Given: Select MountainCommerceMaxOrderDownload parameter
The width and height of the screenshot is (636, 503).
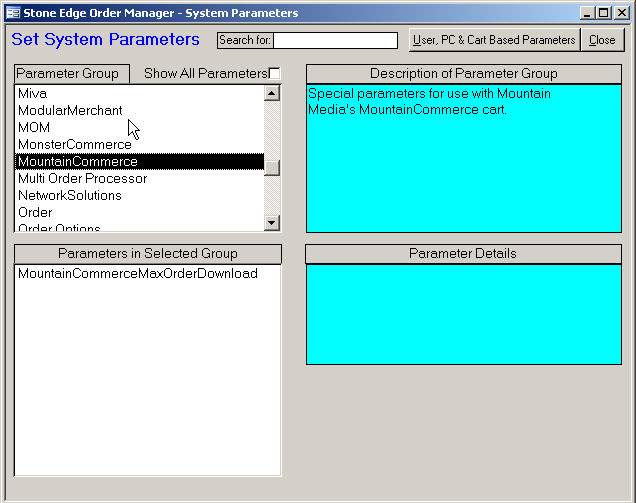Looking at the screenshot, I should click(x=147, y=273).
